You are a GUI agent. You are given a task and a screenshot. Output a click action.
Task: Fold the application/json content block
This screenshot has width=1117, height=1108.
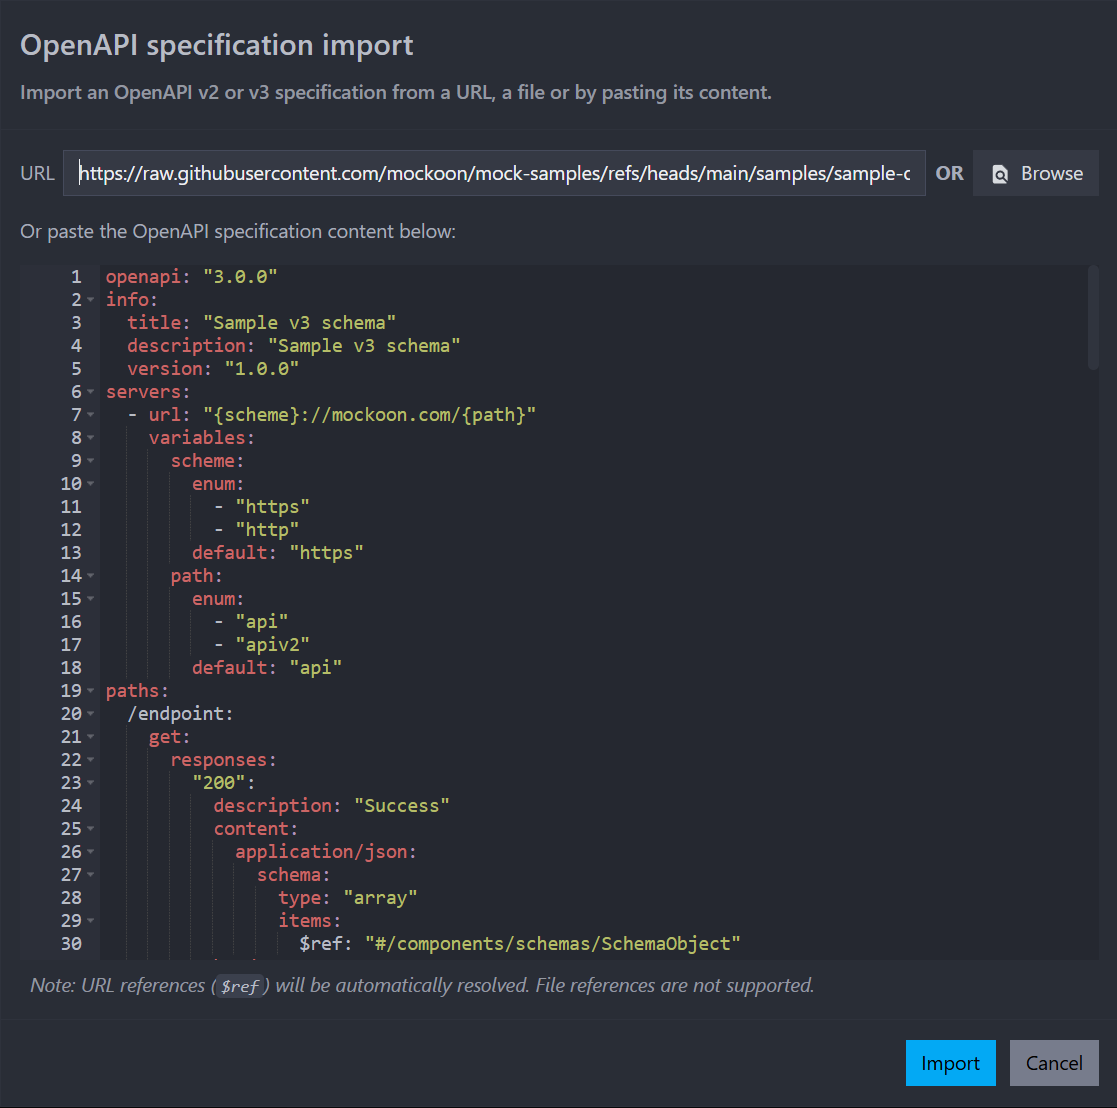(89, 852)
